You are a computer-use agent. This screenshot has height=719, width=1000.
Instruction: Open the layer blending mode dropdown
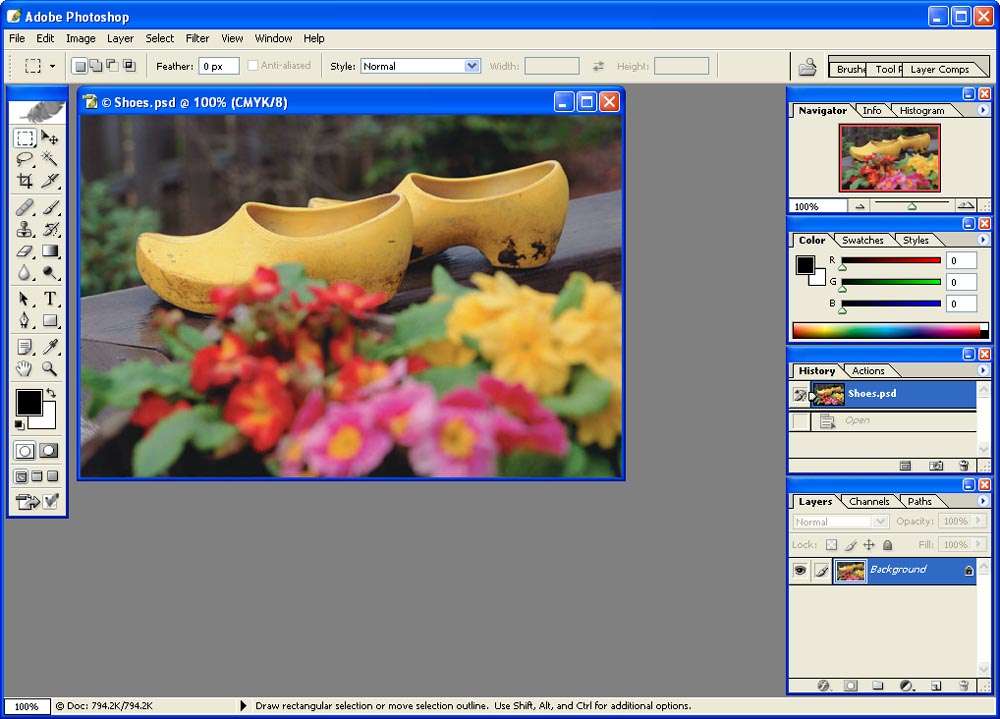coord(840,522)
